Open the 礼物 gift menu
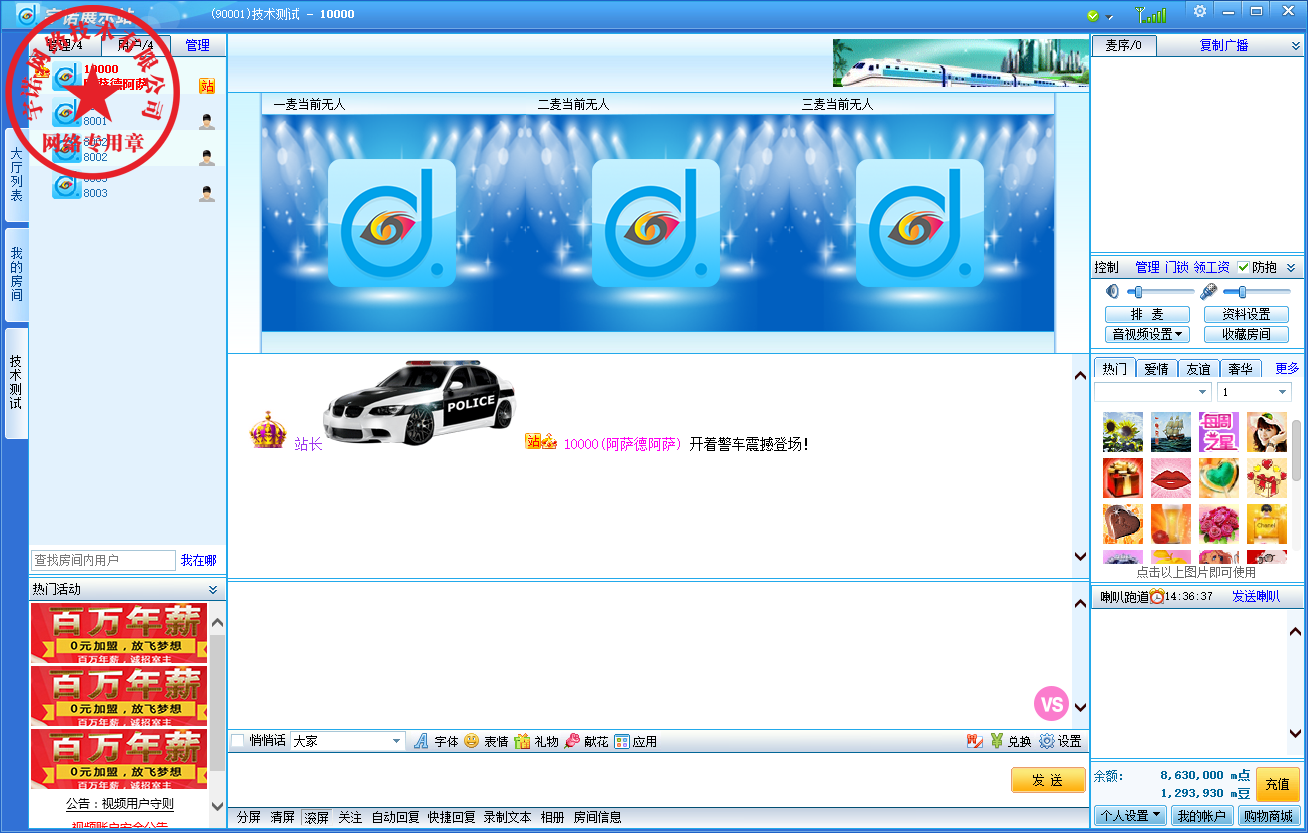Screen dimensions: 1308x833 tap(536, 741)
